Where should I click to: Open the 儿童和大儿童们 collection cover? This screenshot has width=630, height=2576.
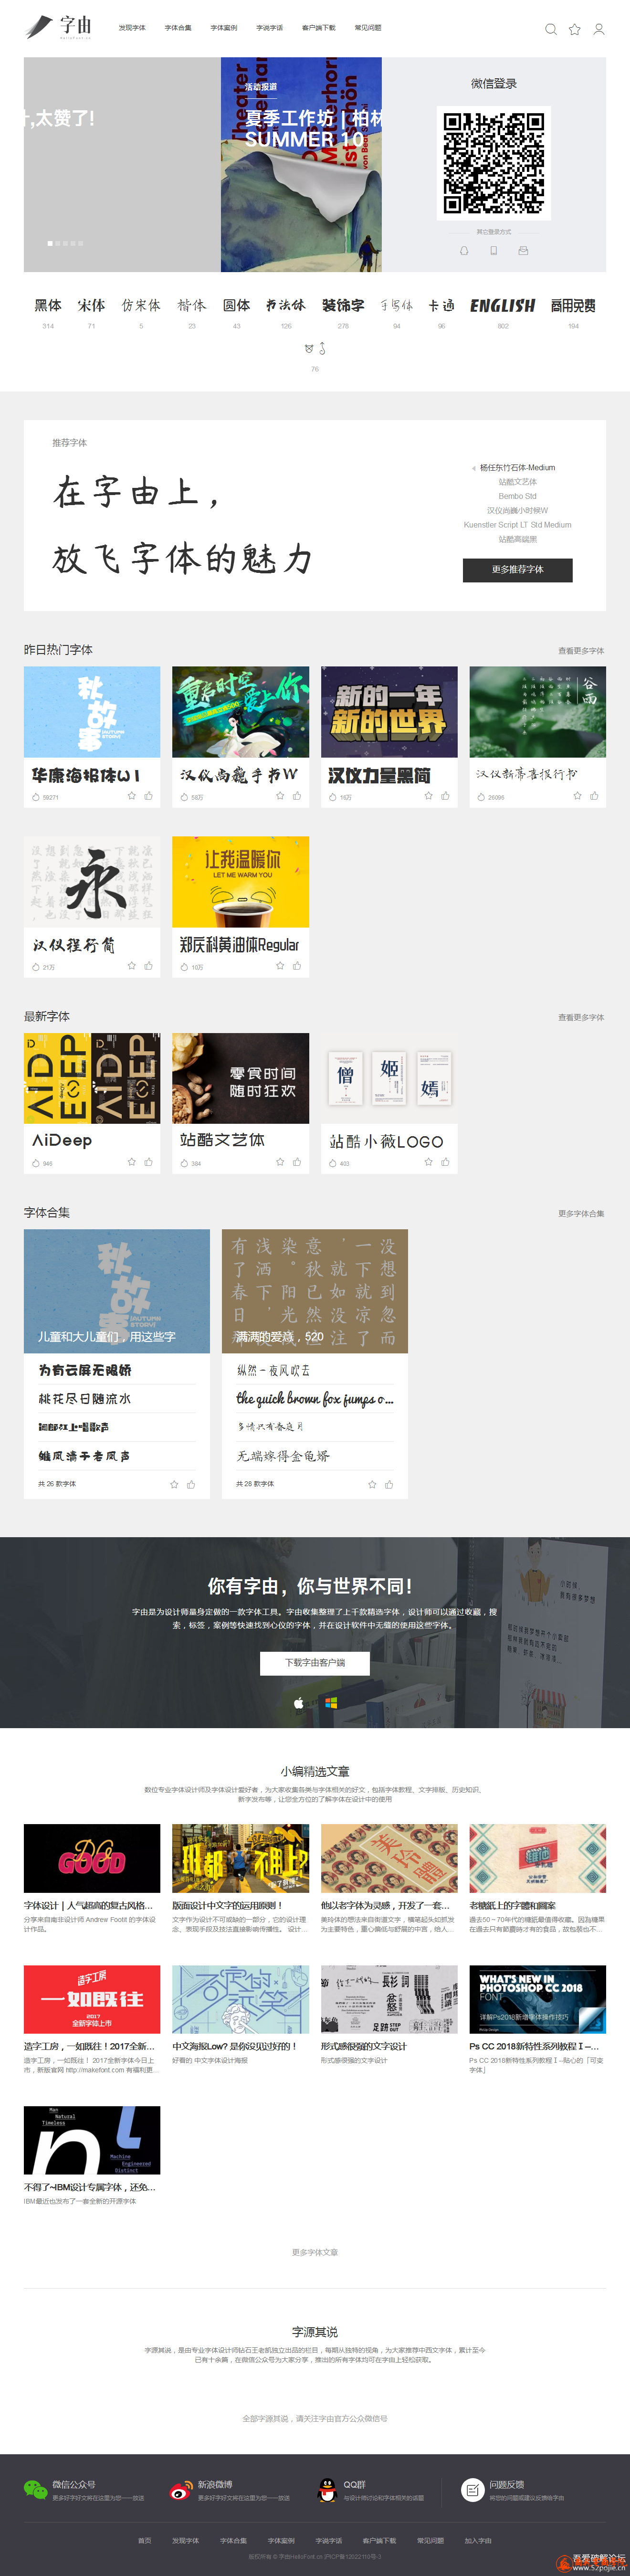click(117, 1291)
